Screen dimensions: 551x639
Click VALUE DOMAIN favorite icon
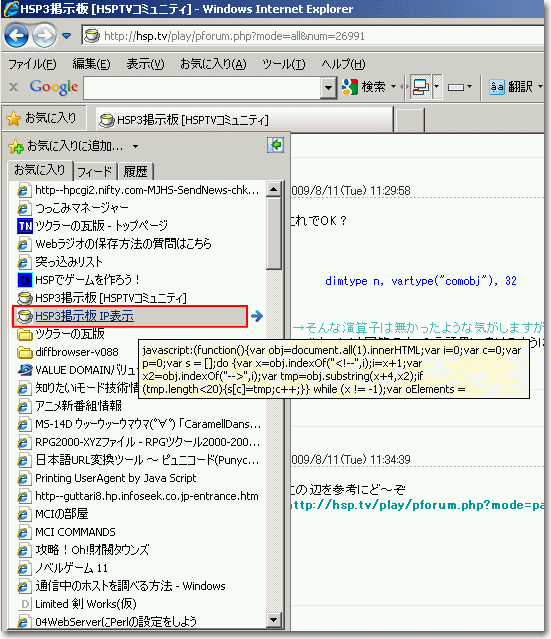click(x=24, y=370)
